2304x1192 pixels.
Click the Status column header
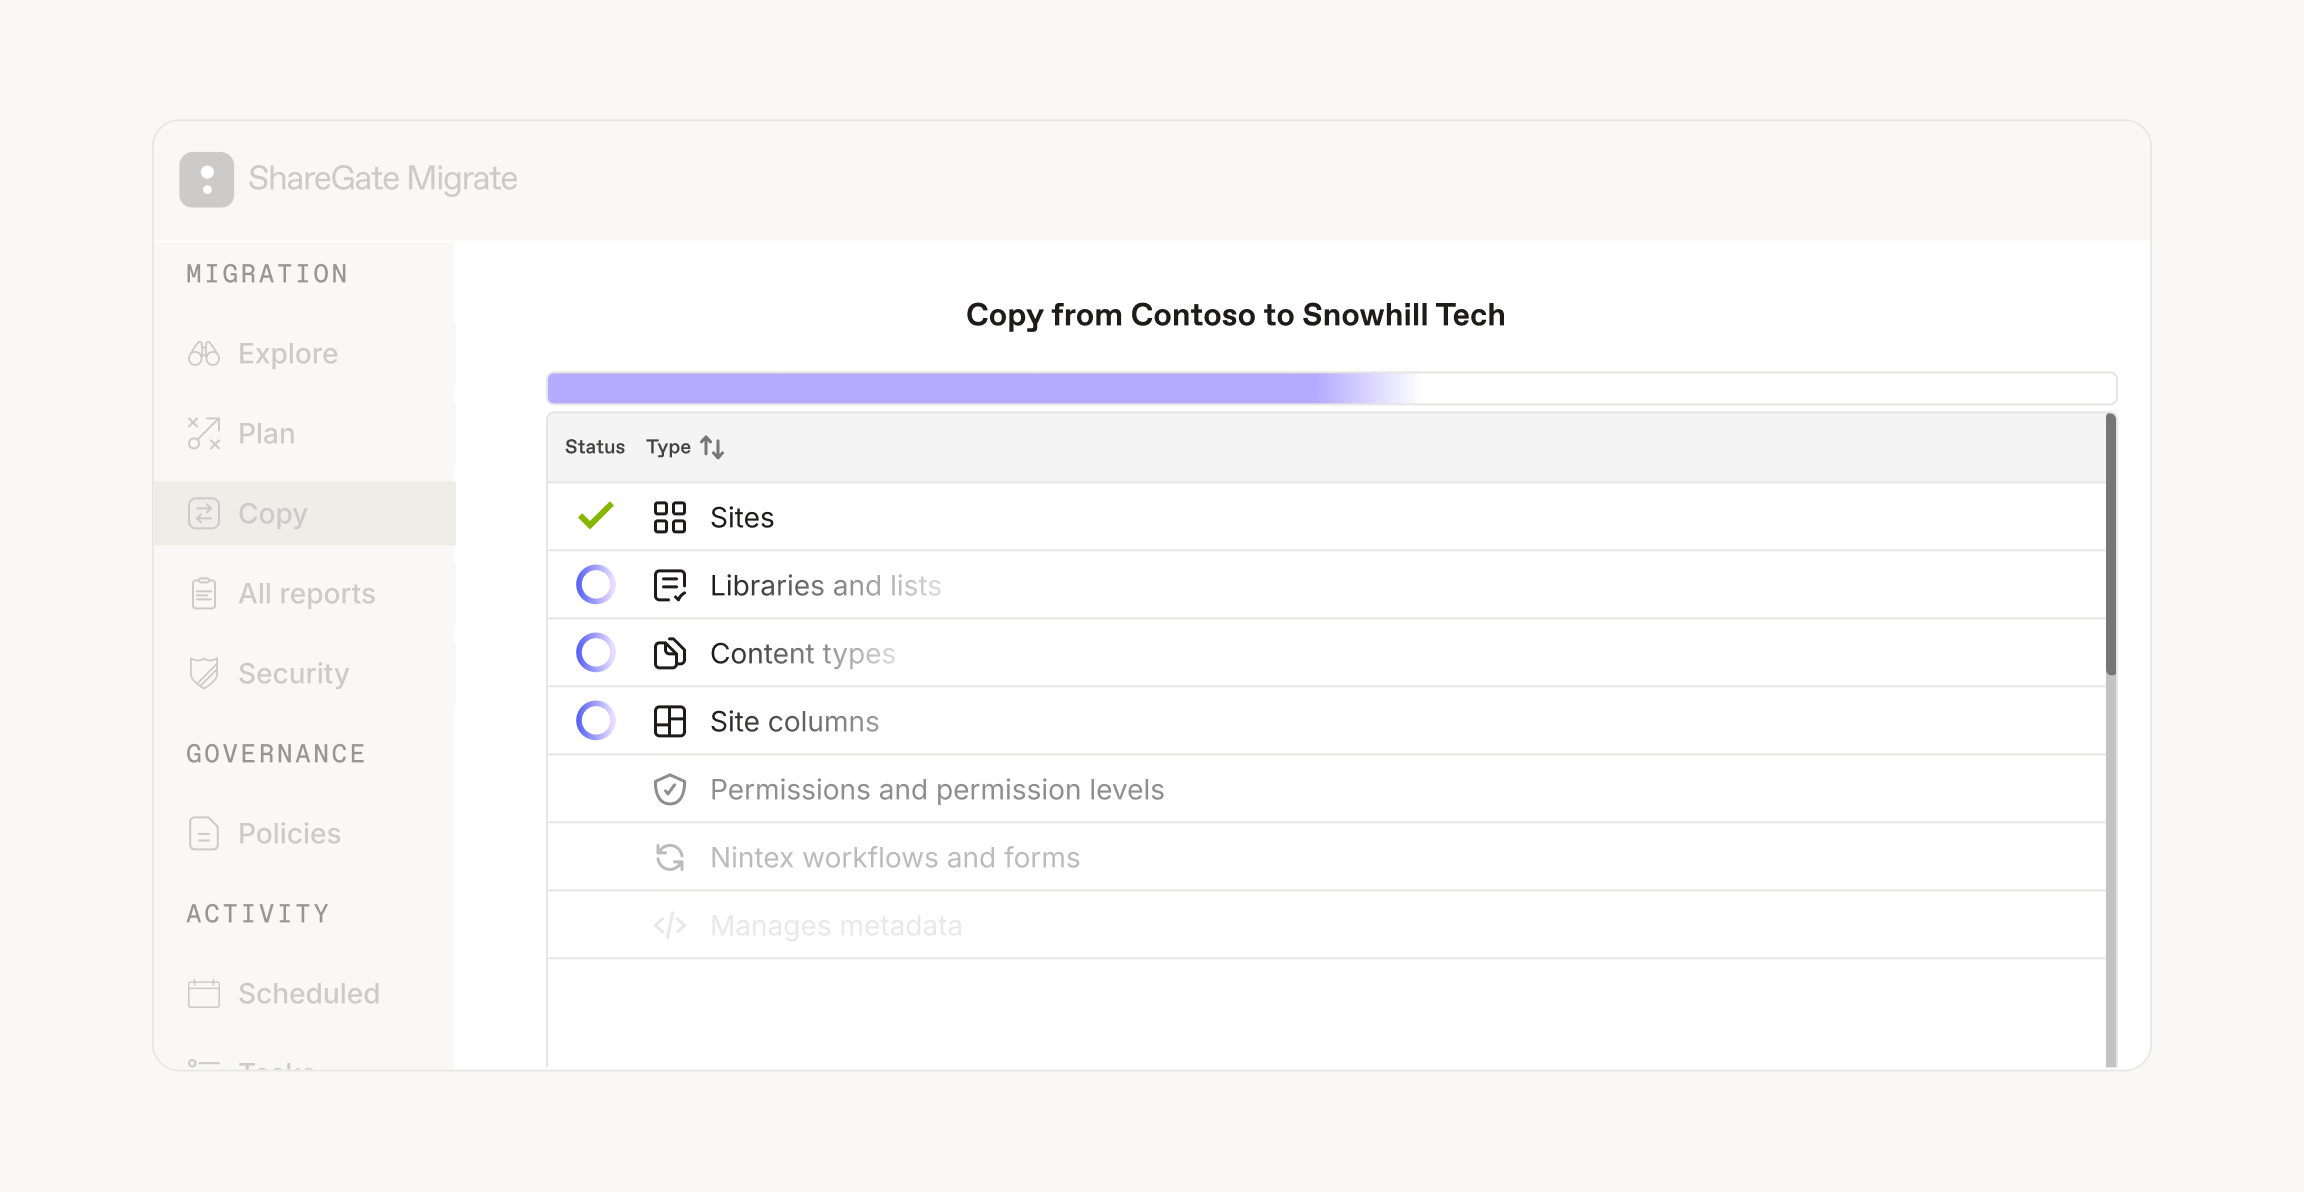(x=595, y=447)
